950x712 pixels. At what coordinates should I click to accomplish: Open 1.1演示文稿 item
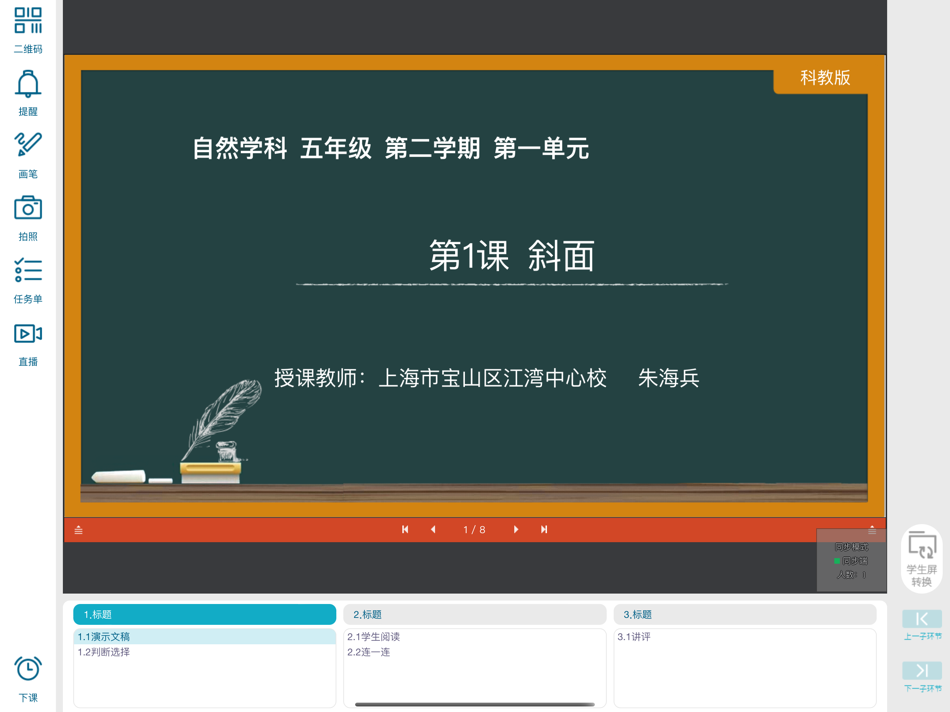coord(205,636)
